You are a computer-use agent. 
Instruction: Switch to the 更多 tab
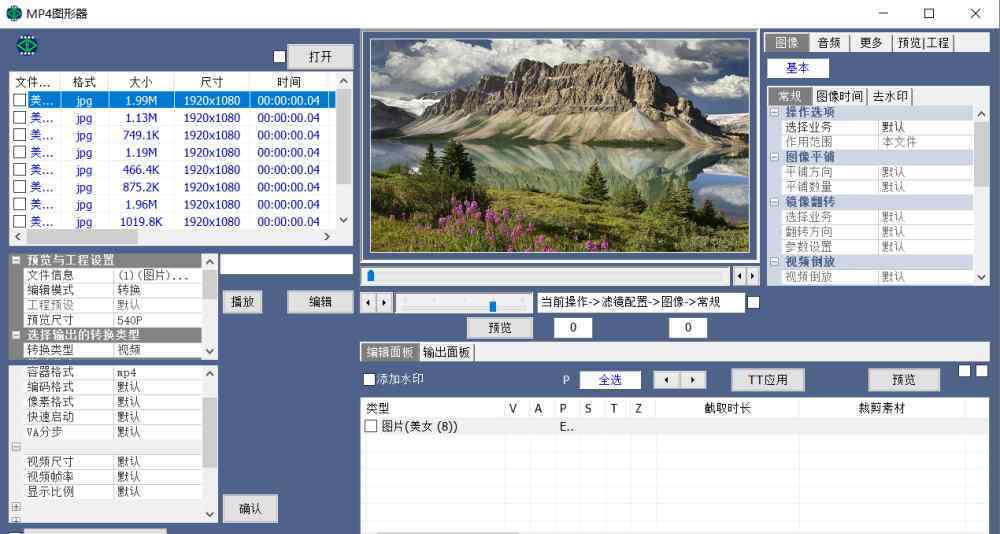point(871,43)
